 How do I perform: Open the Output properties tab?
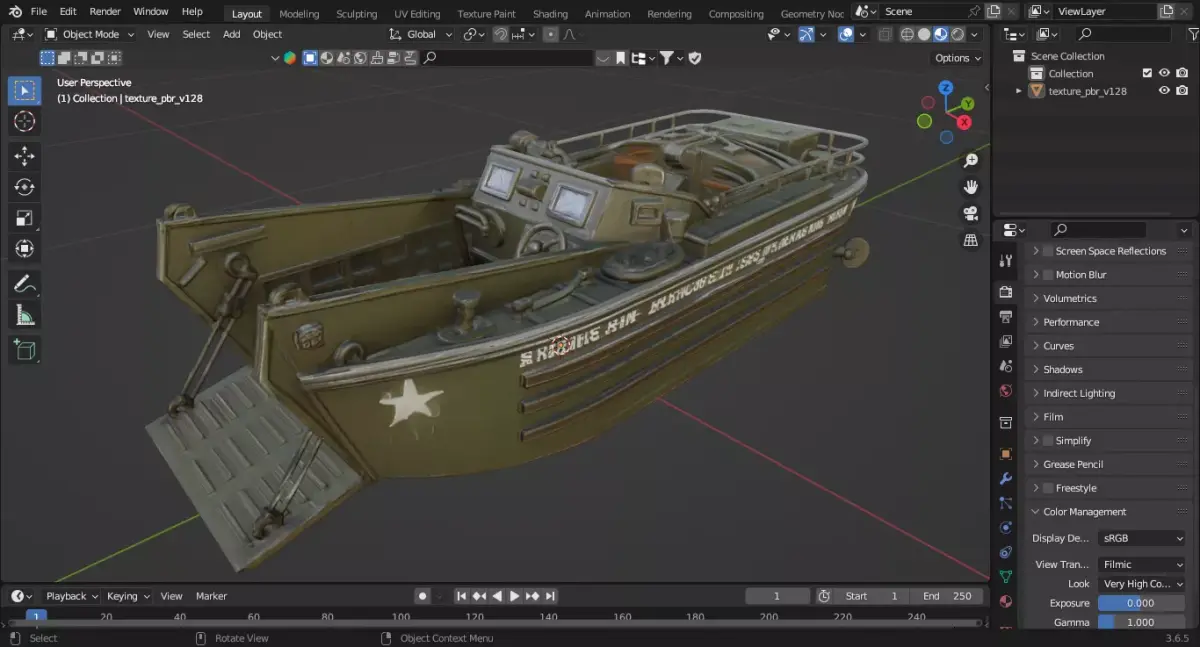(x=1006, y=317)
